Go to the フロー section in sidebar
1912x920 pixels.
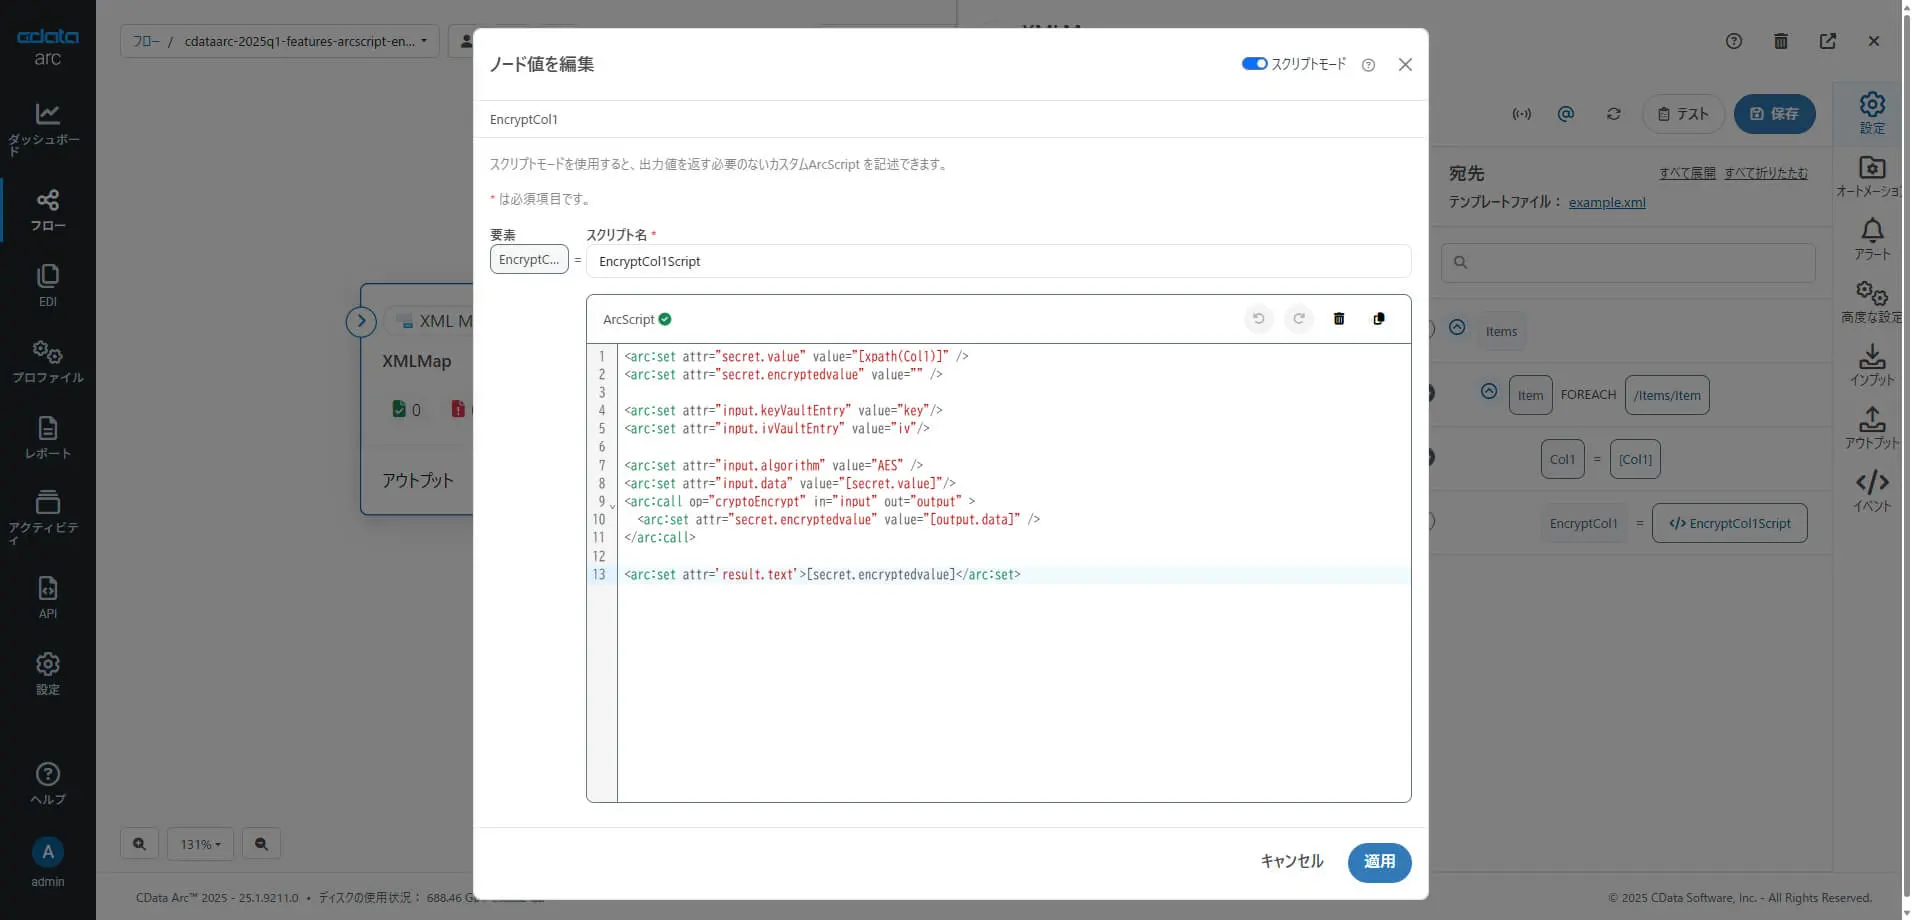pyautogui.click(x=47, y=210)
